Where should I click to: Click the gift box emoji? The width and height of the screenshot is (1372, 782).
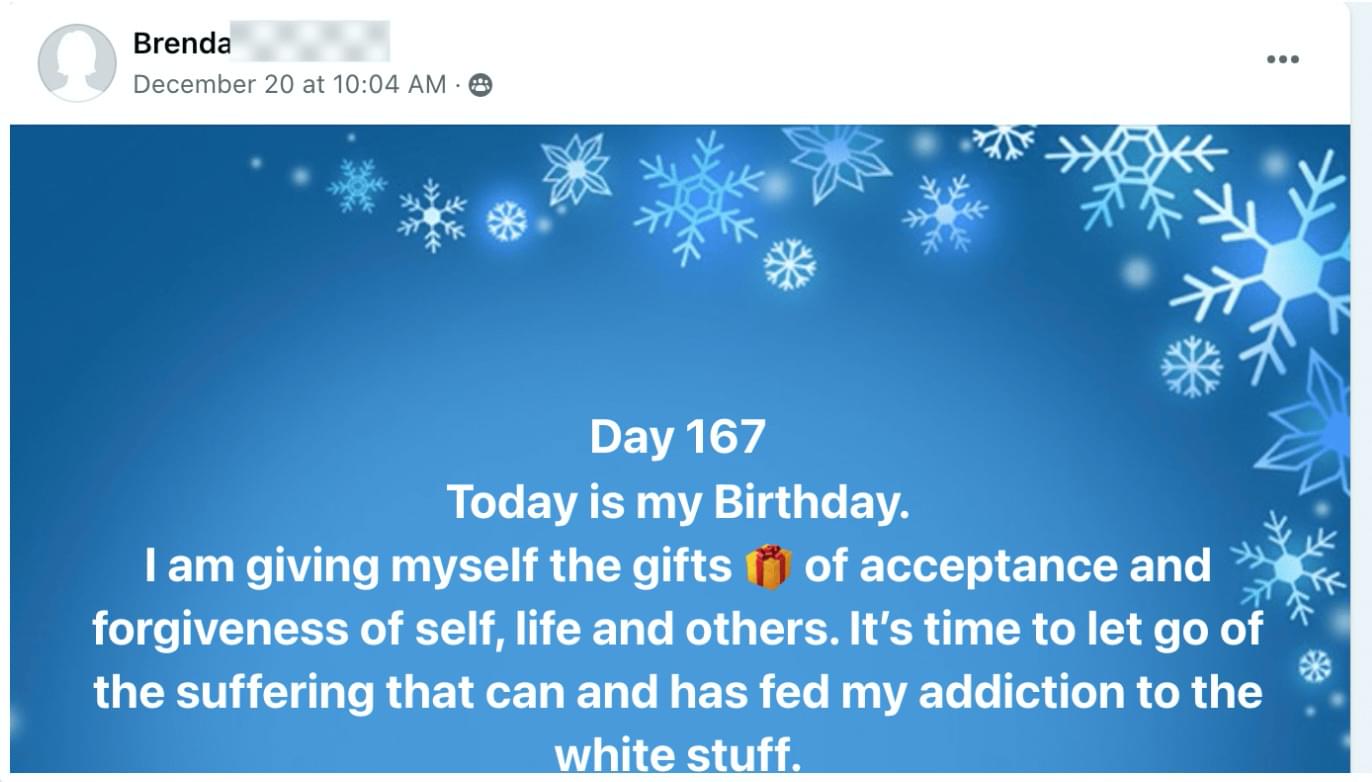768,567
